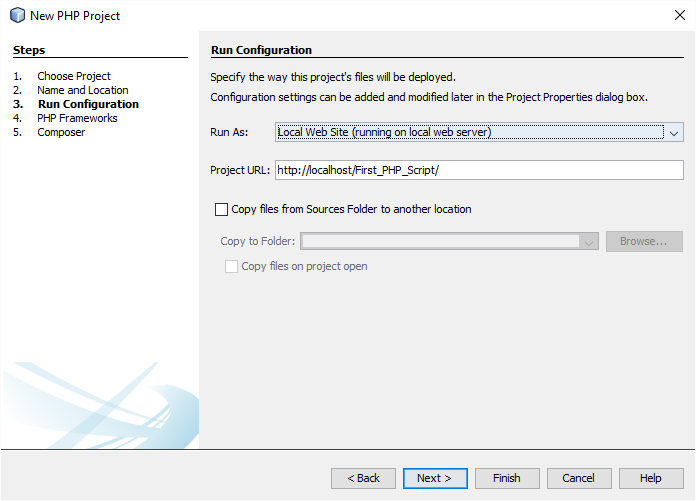Image resolution: width=696 pixels, height=501 pixels.
Task: Proceed with the Next button
Action: (435, 478)
